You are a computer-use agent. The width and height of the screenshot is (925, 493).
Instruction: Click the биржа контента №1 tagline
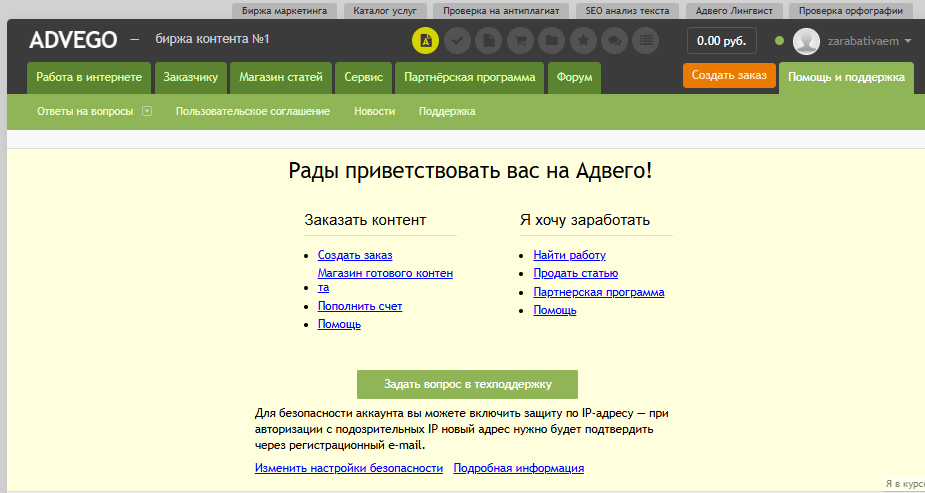(x=212, y=39)
